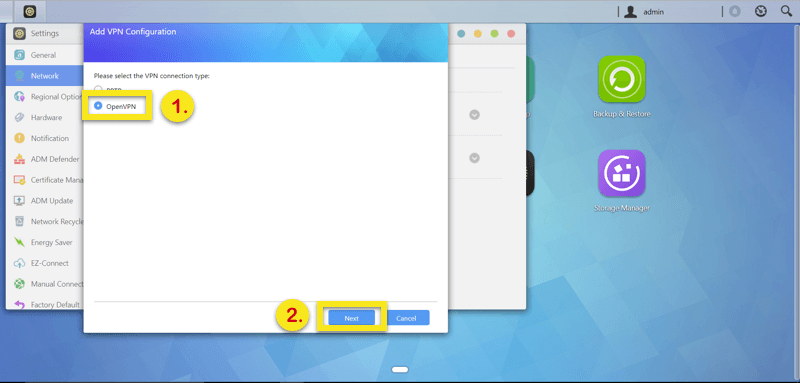This screenshot has width=800, height=383.
Task: Click the Settings window title icon
Action: 19,34
